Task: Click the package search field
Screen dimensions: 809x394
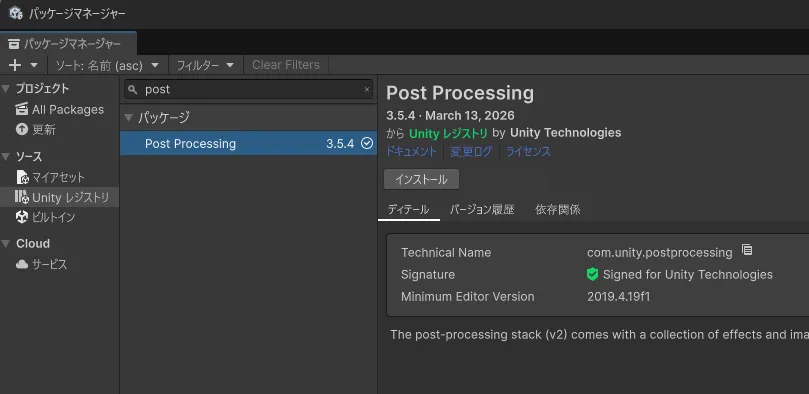Action: click(x=248, y=89)
